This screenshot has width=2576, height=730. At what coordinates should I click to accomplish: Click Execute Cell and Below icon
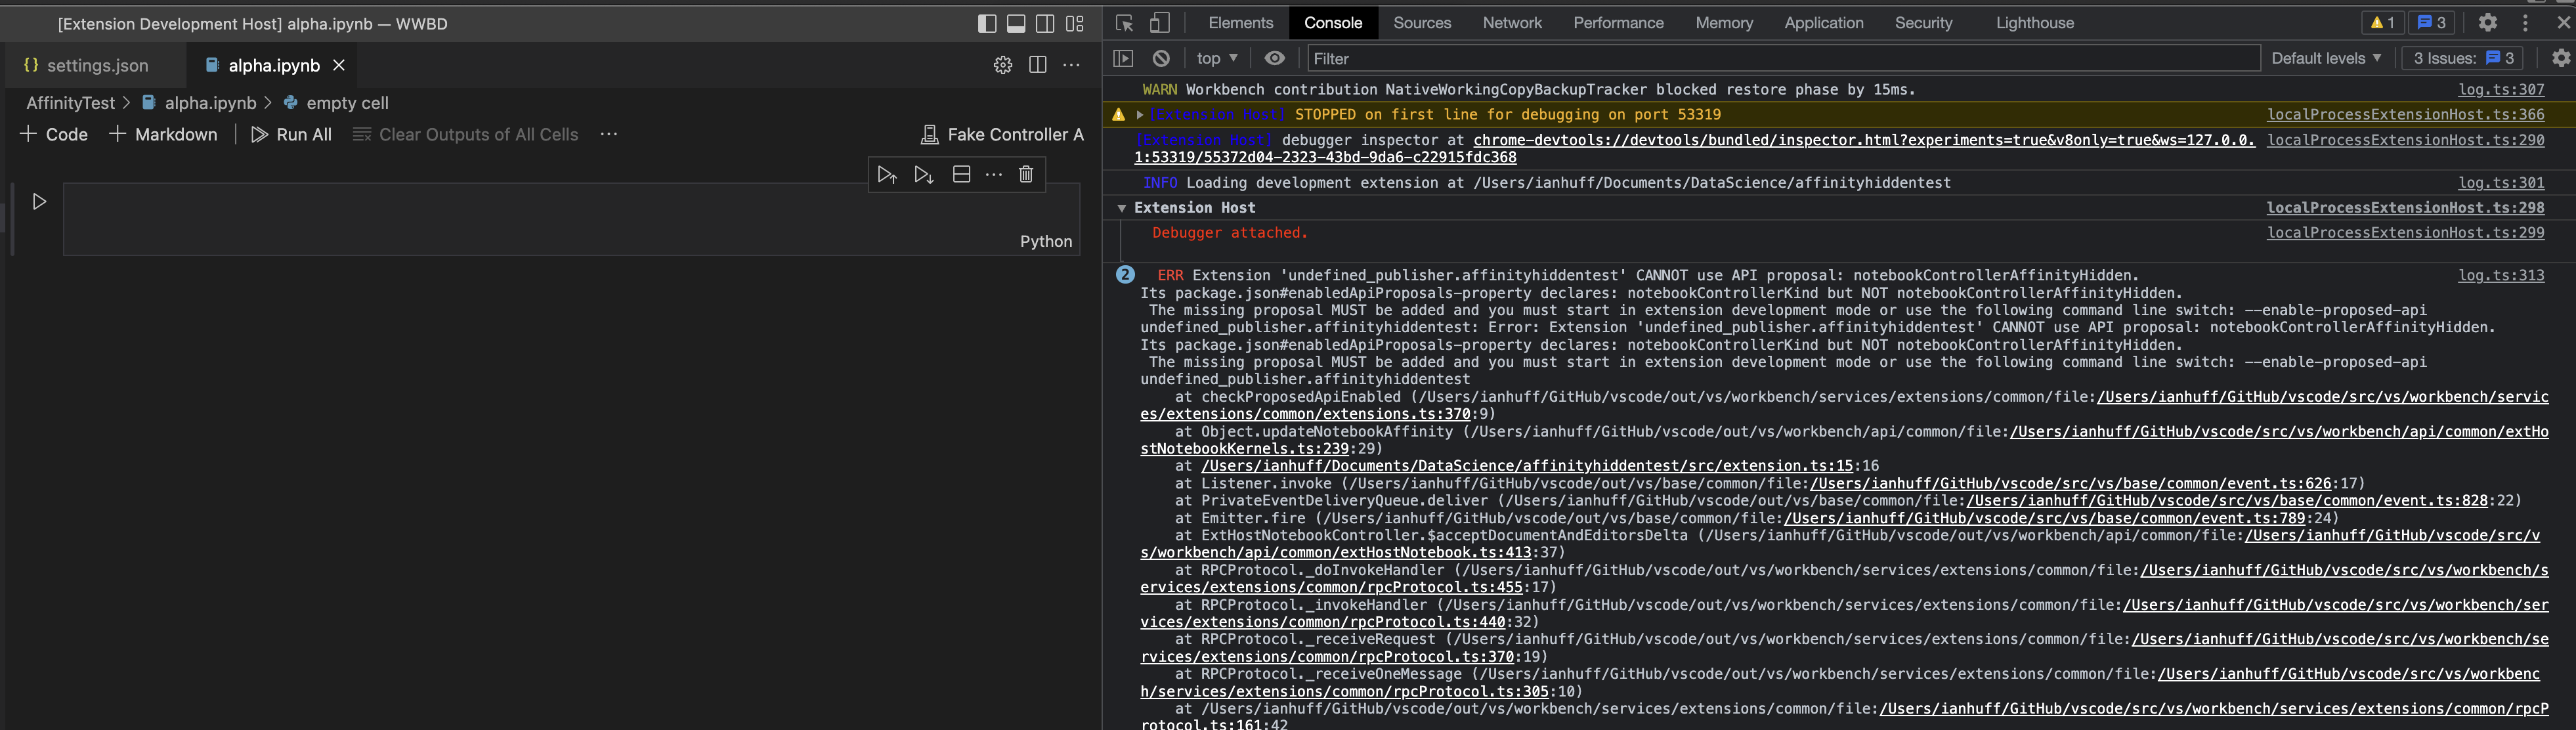[923, 175]
